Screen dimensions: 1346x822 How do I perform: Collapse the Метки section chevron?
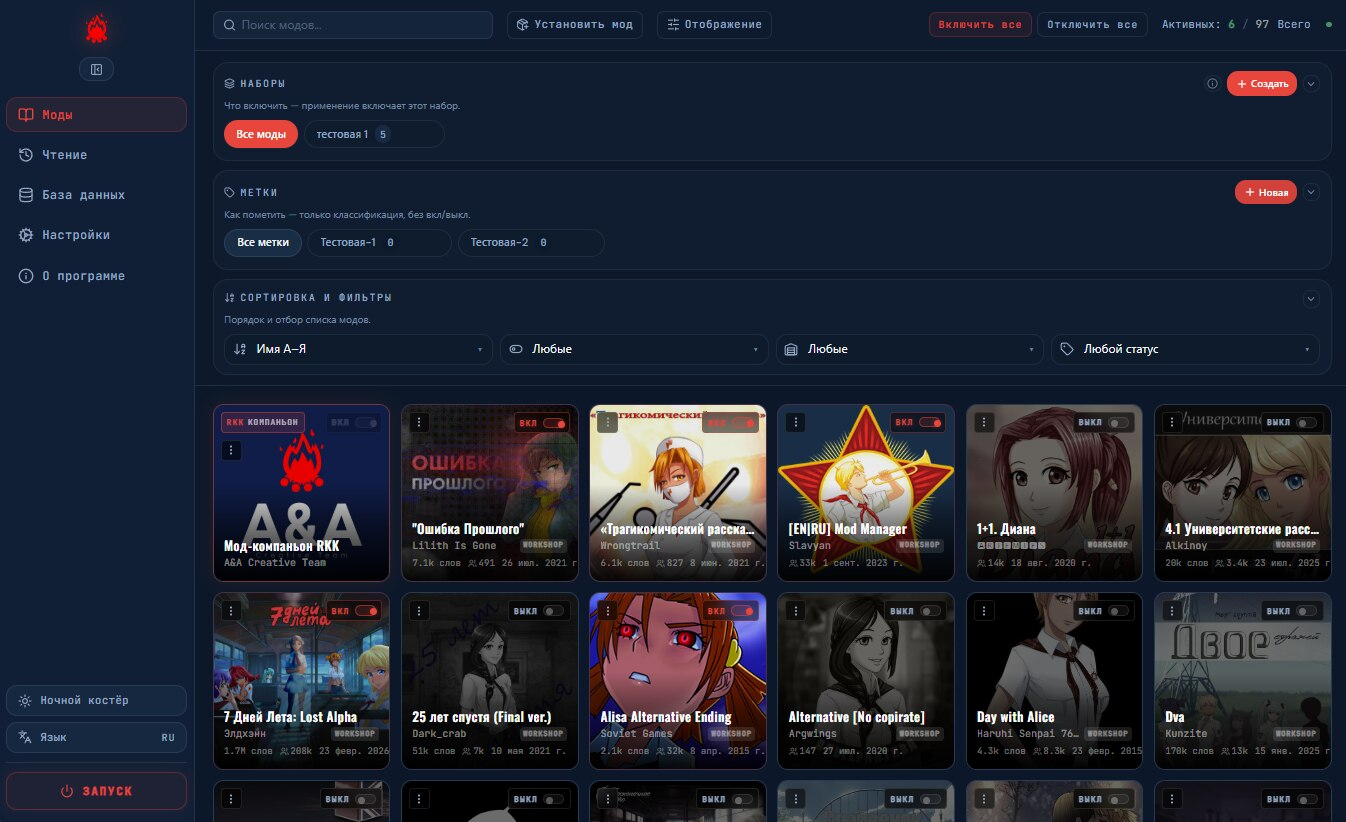tap(1312, 192)
